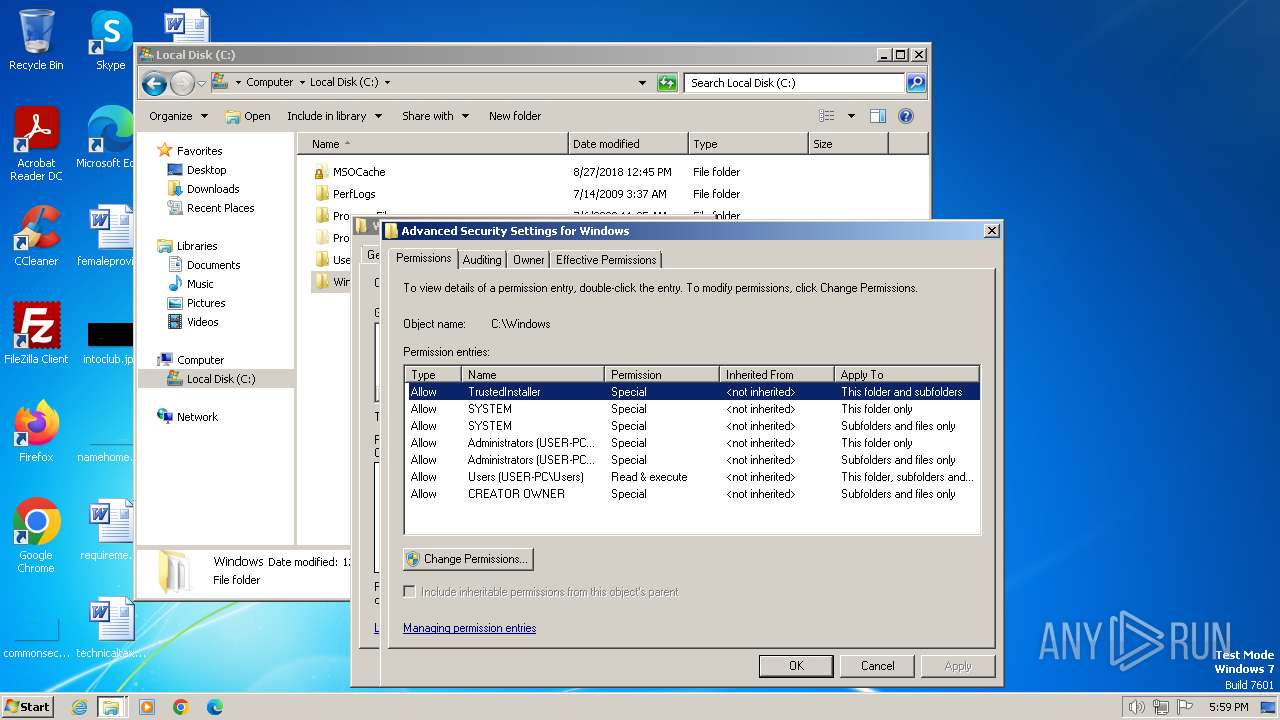This screenshot has height=720, width=1280.
Task: Launch Skype from the desktop
Action: 110,40
